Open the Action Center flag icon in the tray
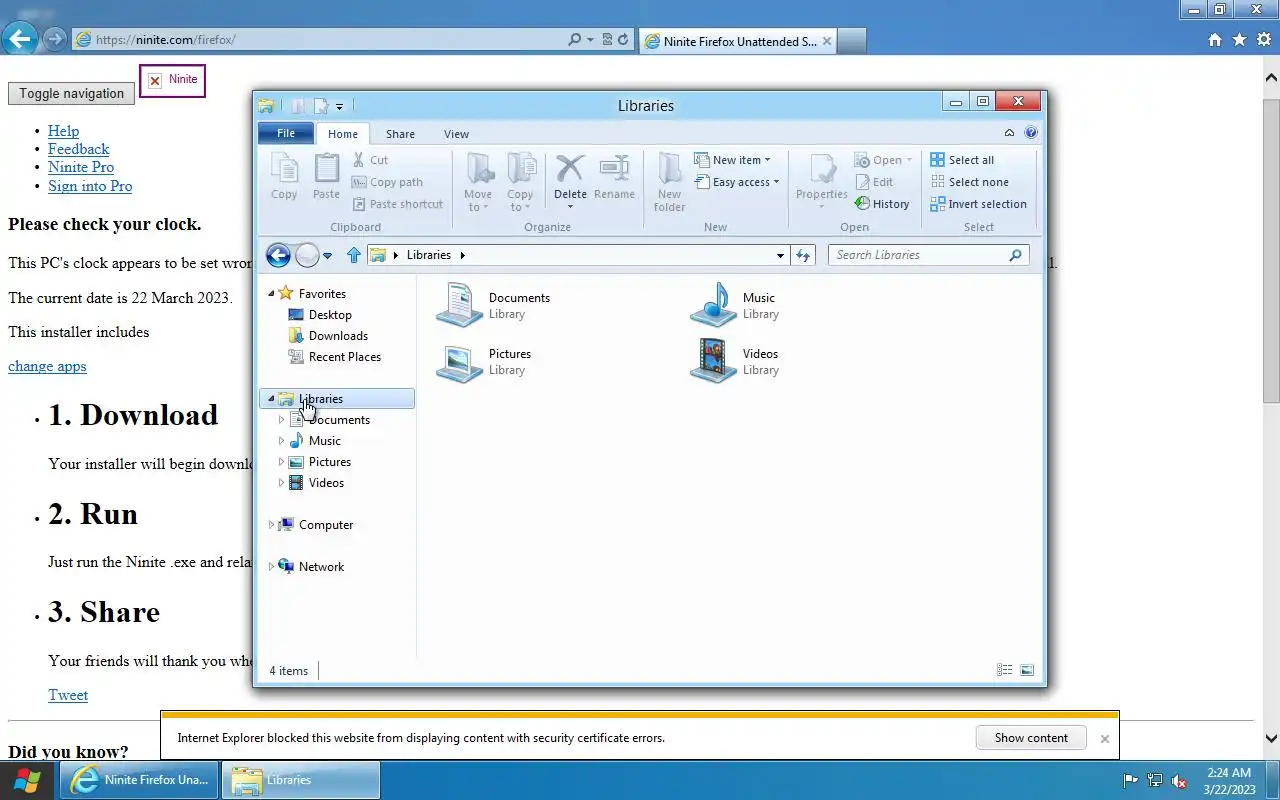The image size is (1280, 800). click(1131, 780)
